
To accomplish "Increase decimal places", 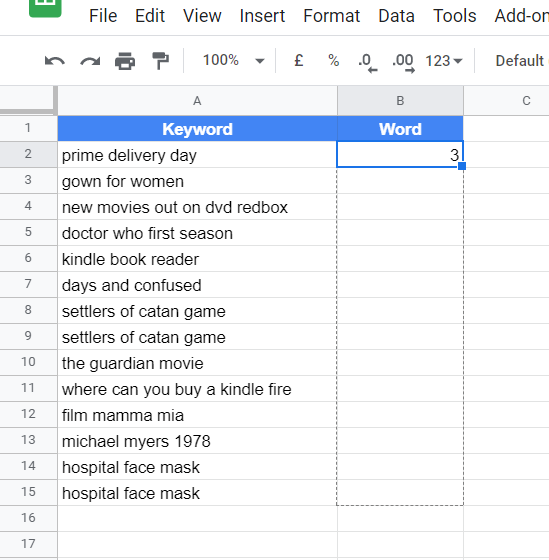I will (403, 62).
